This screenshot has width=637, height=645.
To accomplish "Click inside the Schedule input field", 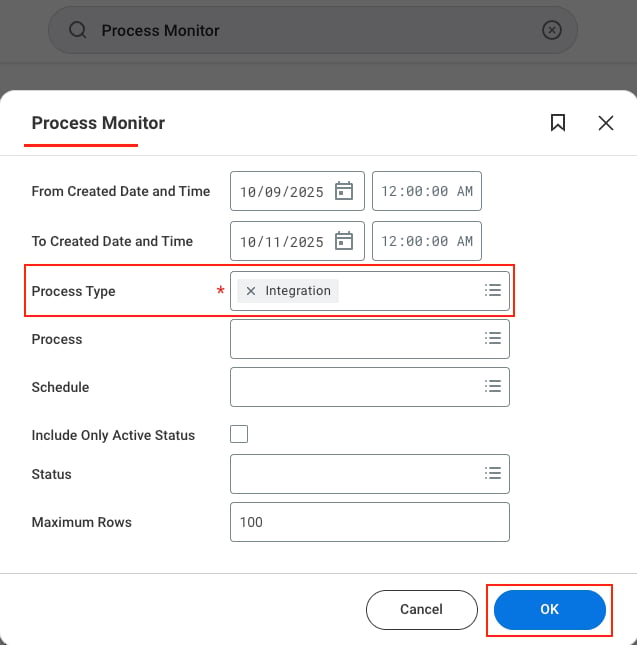I will pos(370,387).
